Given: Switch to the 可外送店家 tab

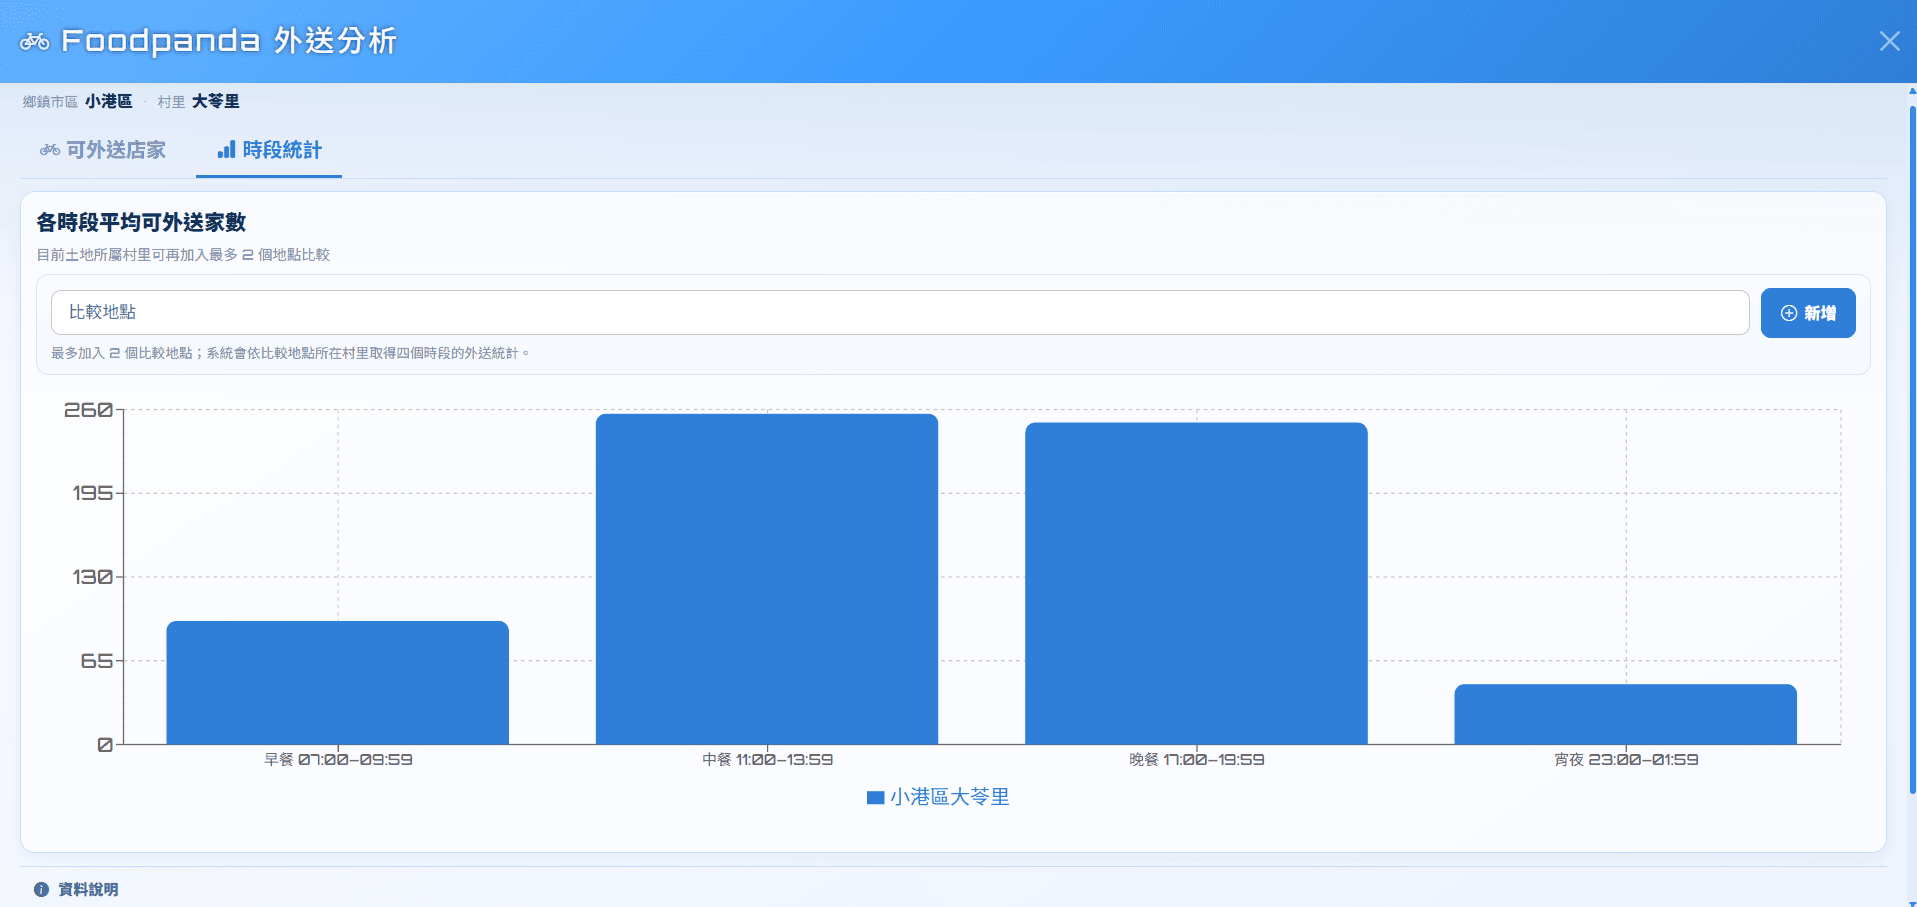Looking at the screenshot, I should click(x=103, y=150).
